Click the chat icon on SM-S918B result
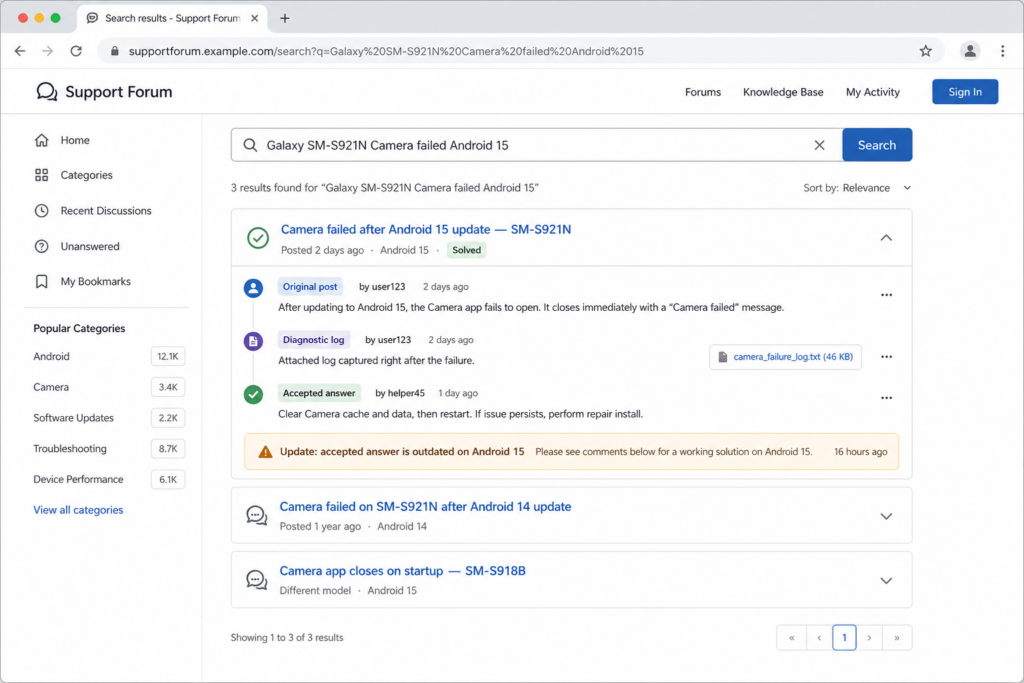1024x683 pixels. (x=257, y=580)
